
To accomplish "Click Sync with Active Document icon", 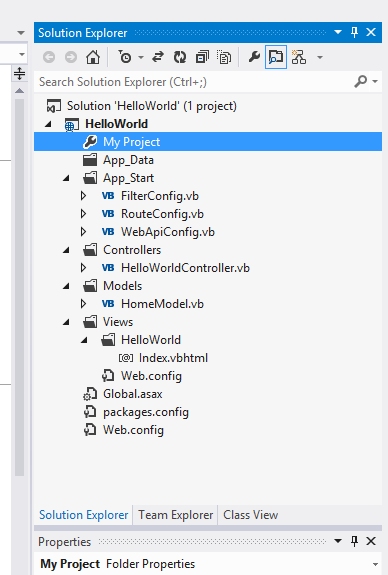I will tap(158, 57).
